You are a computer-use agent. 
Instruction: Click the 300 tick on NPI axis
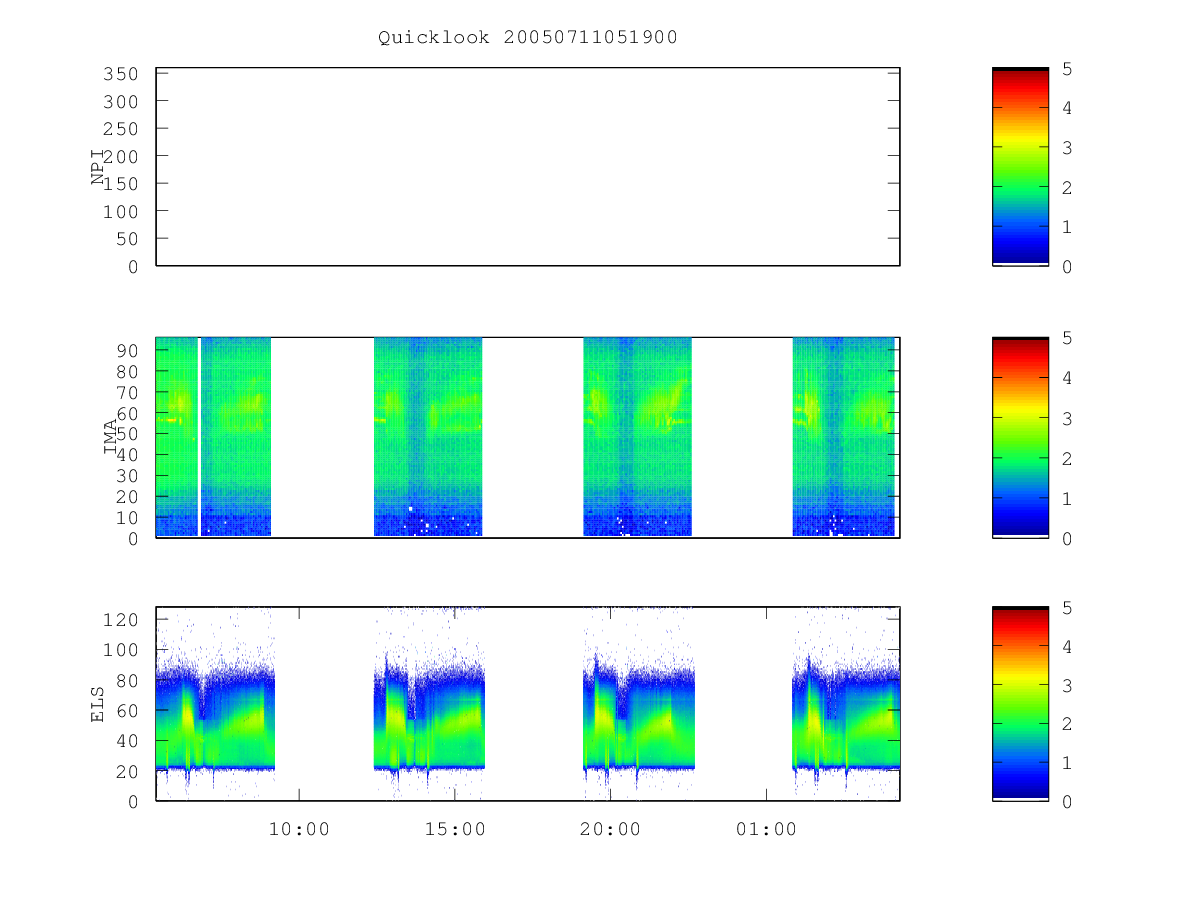point(121,102)
